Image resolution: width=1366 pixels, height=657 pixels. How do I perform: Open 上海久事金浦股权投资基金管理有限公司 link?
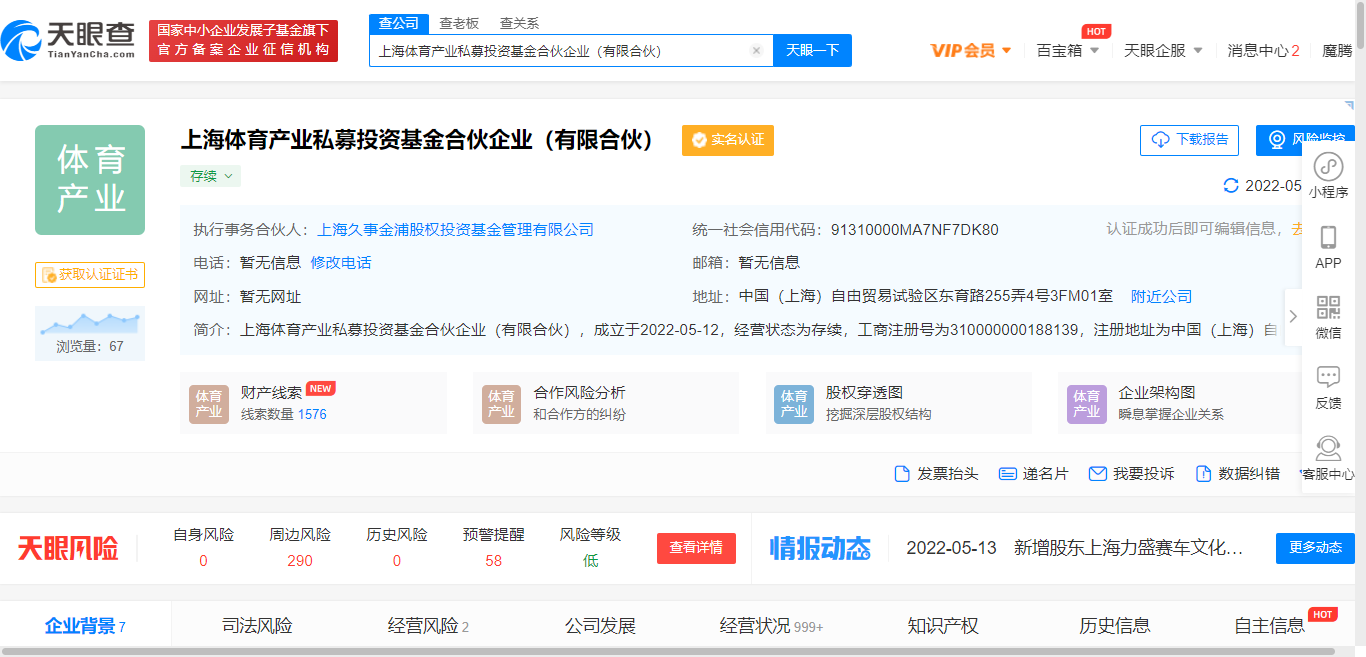(455, 230)
